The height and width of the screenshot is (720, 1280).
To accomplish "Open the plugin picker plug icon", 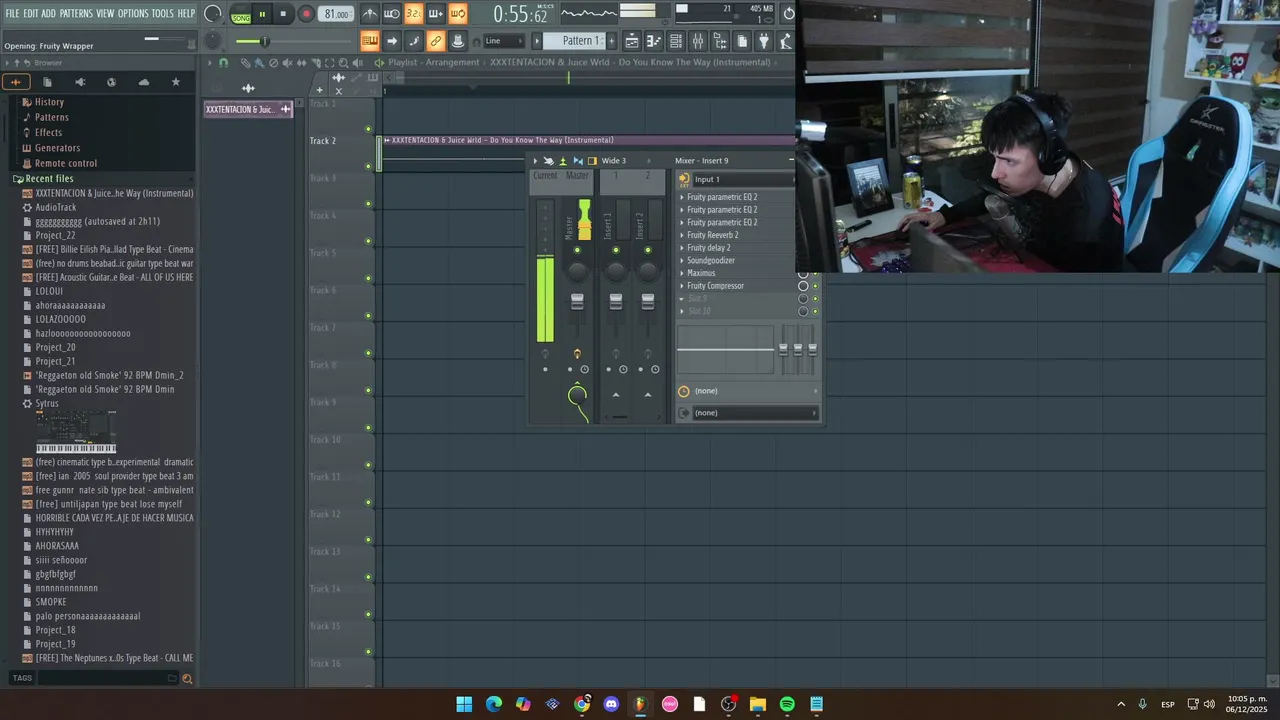I will tap(764, 41).
